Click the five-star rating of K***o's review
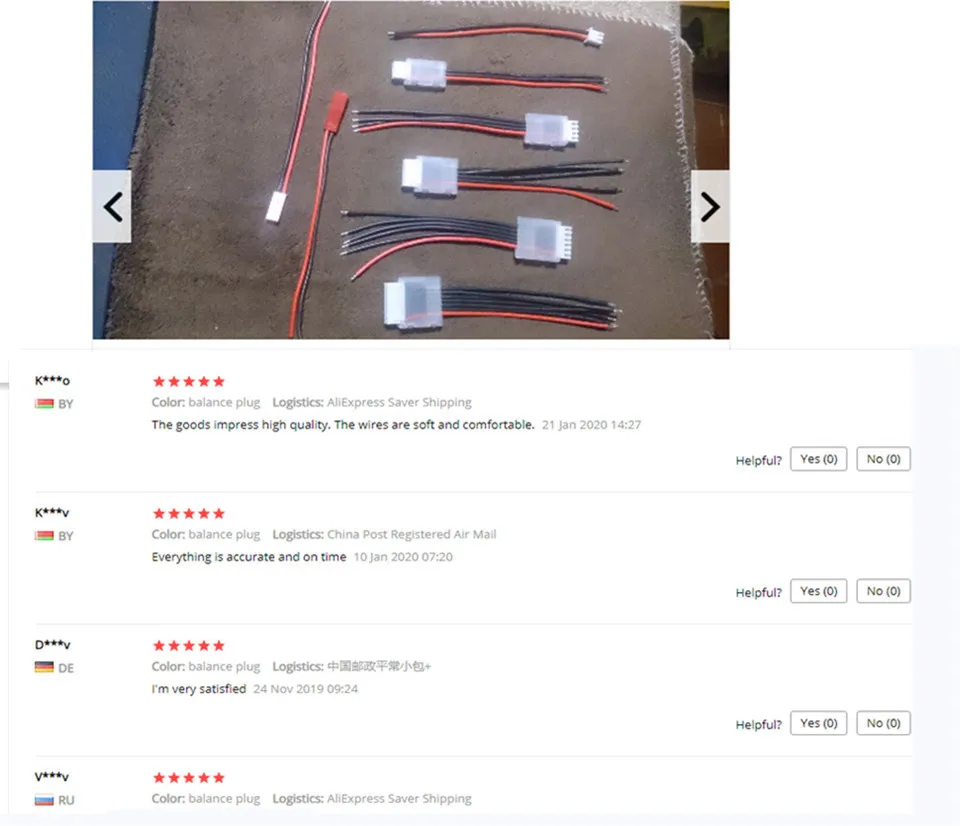 point(189,381)
